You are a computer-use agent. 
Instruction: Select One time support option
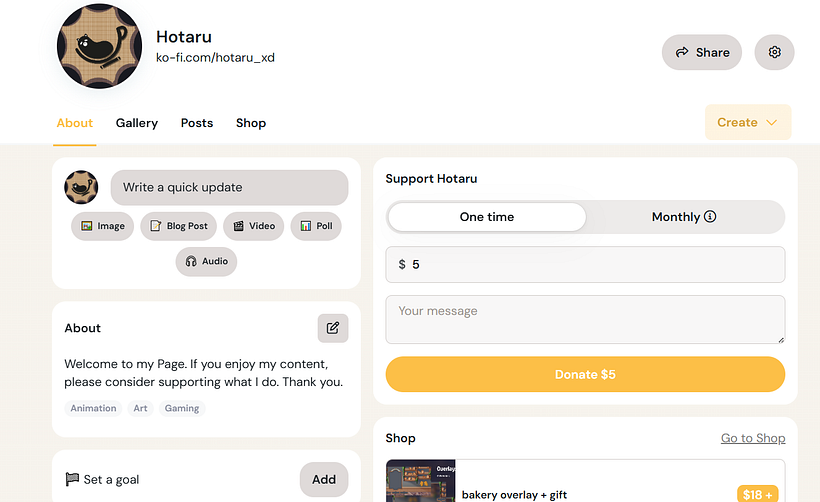[487, 217]
